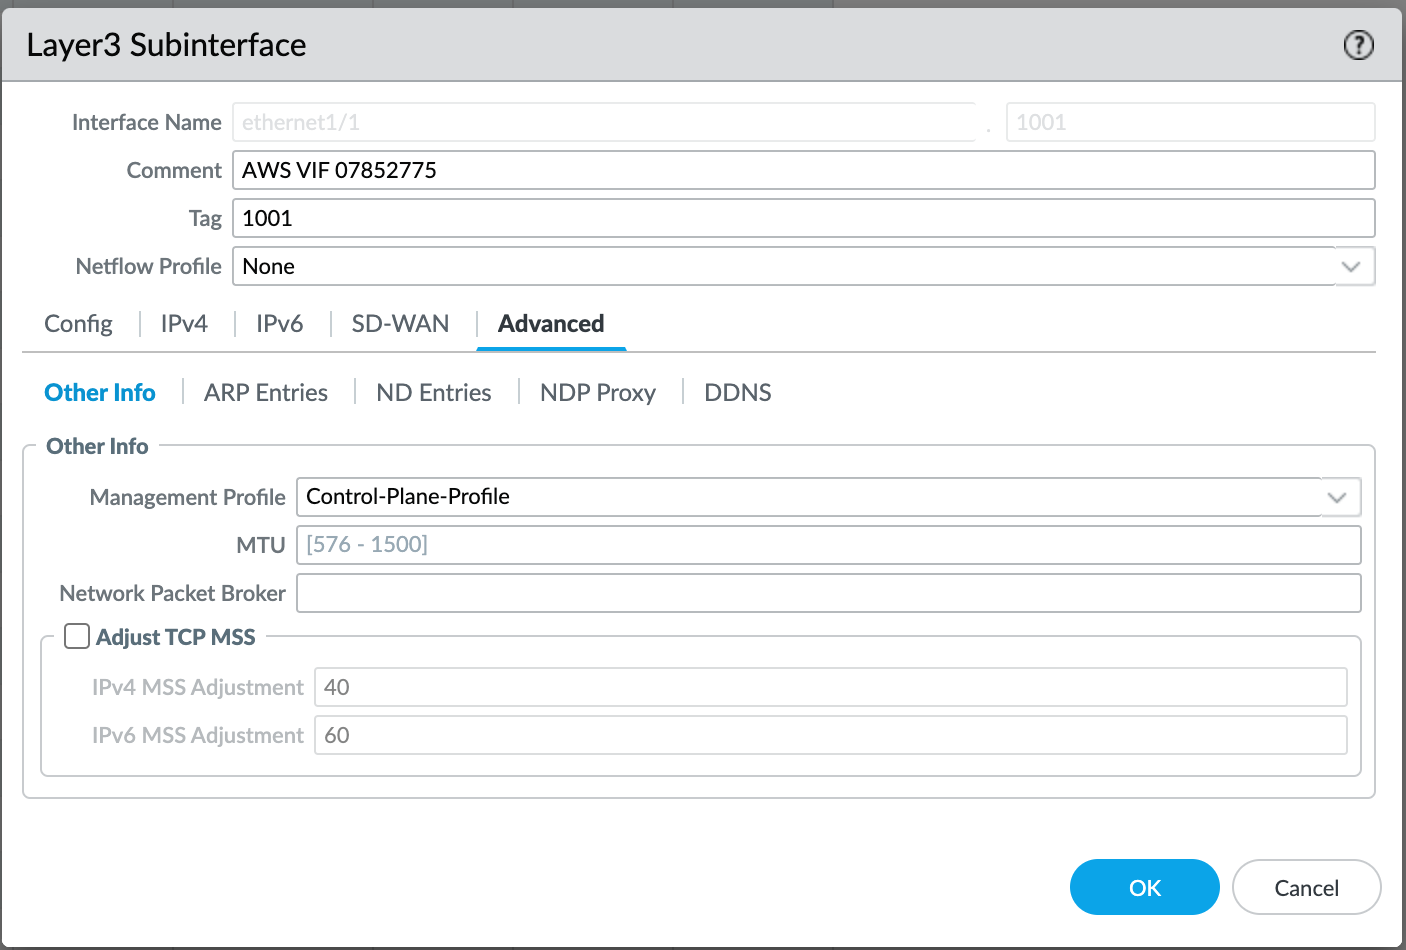Switch to the Config tab
This screenshot has width=1406, height=950.
pyautogui.click(x=78, y=324)
